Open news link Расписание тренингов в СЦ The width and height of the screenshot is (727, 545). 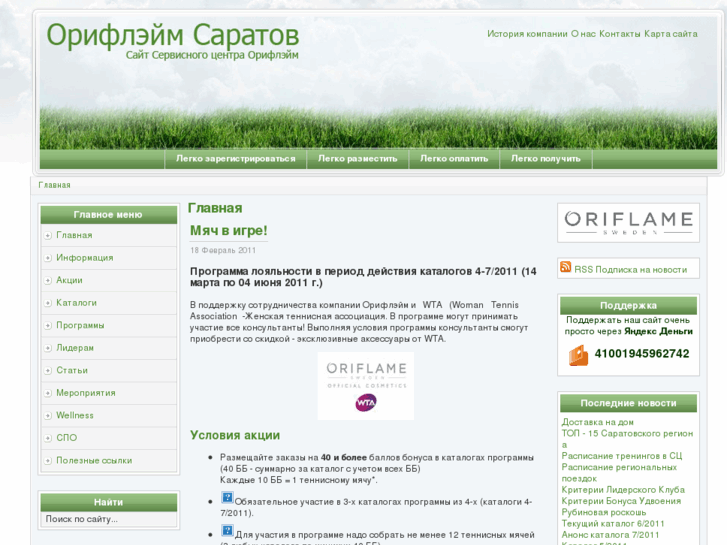pos(622,456)
